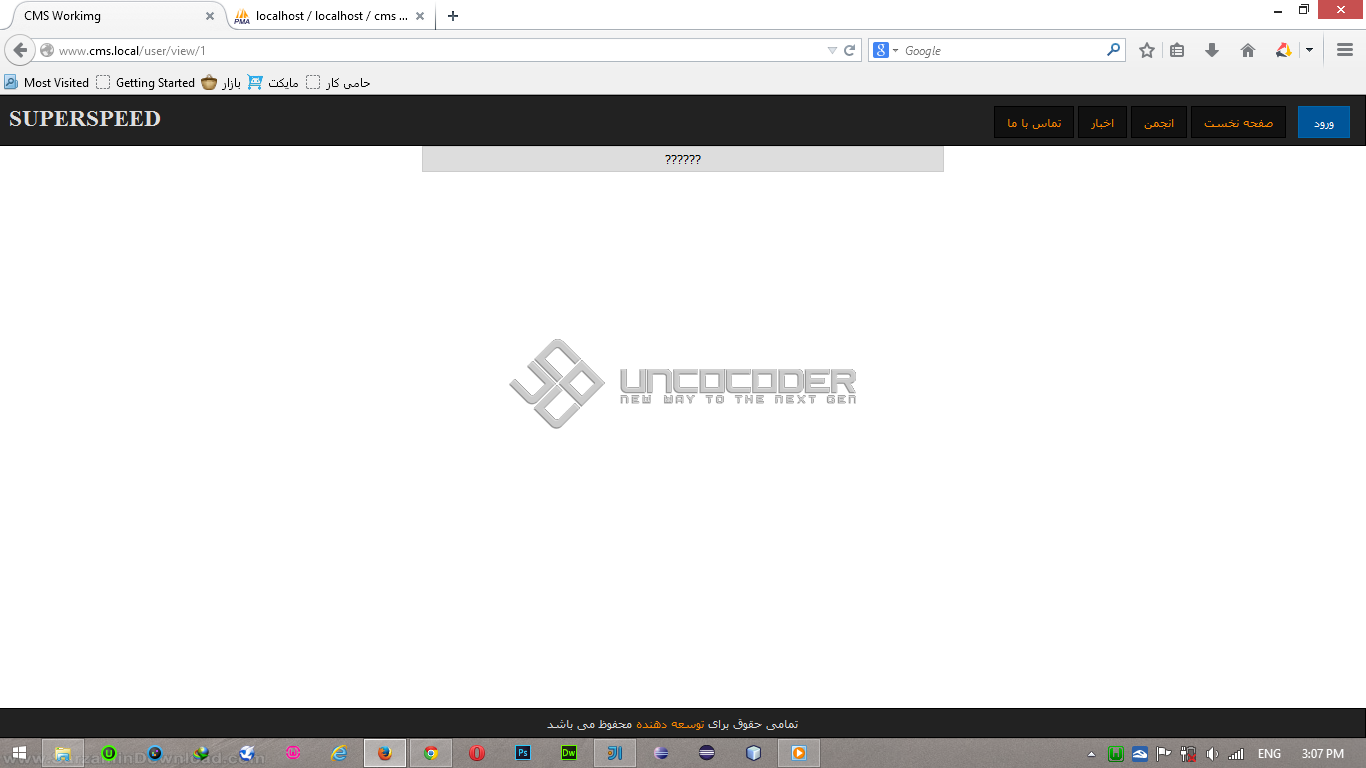Click the network signal tray icon
Viewport: 1366px width, 768px height.
1237,754
